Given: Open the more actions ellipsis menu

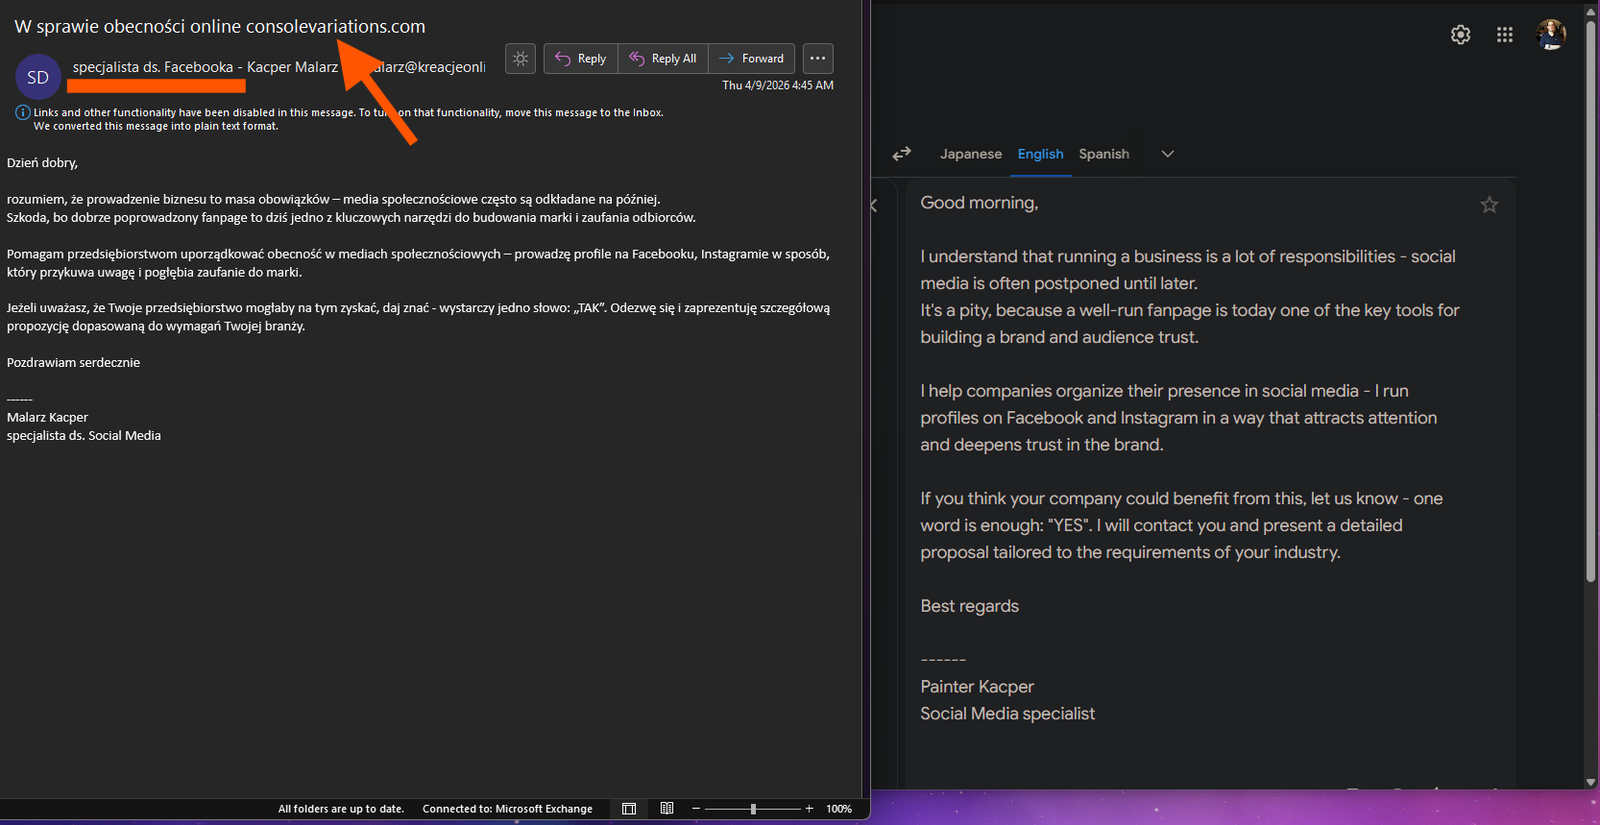Looking at the screenshot, I should (x=817, y=59).
